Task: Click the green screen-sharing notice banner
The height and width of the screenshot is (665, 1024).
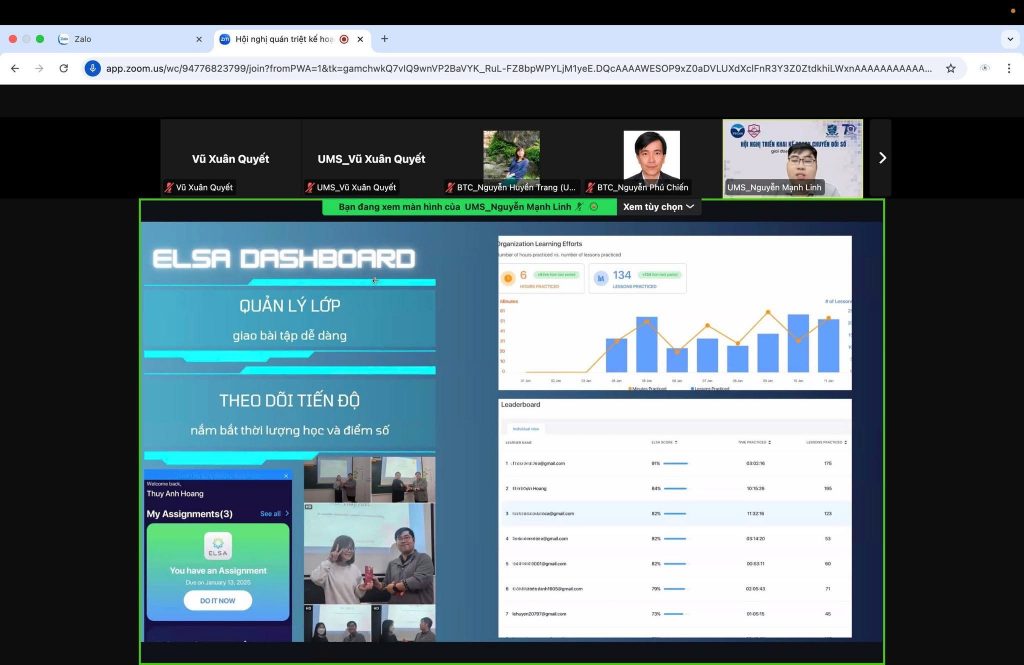Action: (469, 207)
